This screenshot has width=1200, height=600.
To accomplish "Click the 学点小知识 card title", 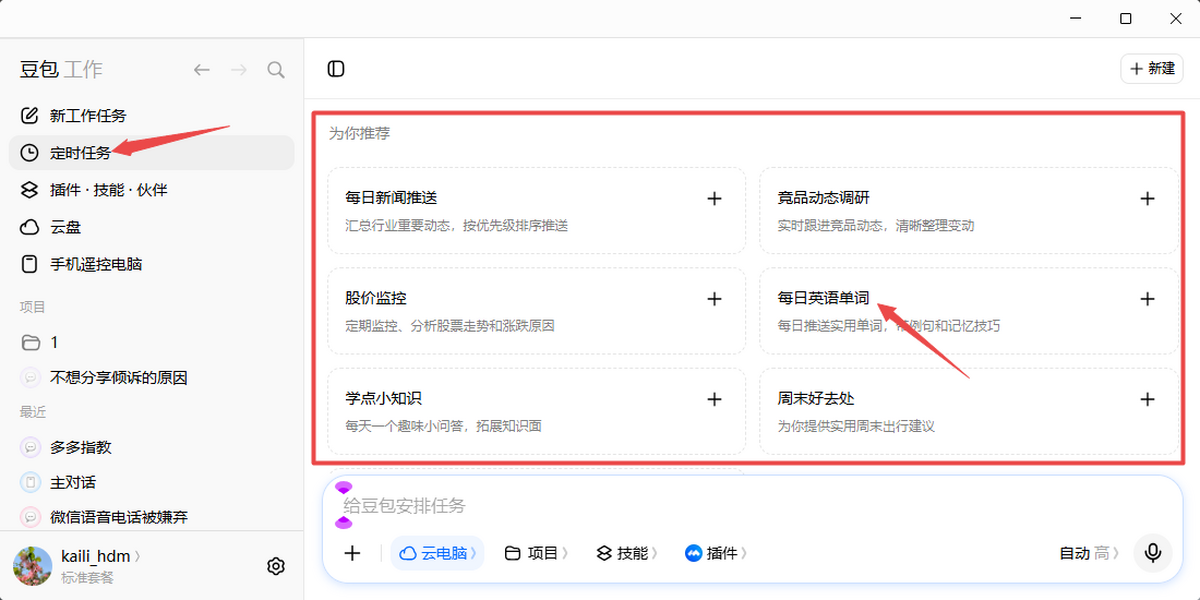I will (383, 398).
